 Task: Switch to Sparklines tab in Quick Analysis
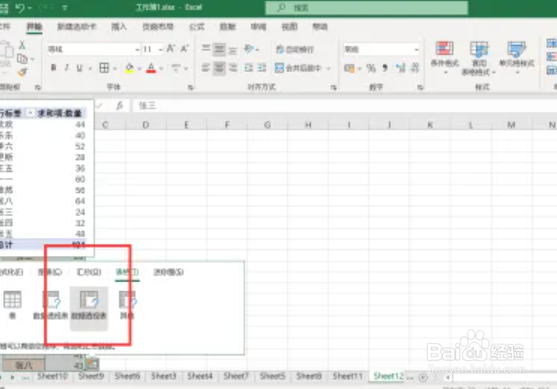(169, 272)
